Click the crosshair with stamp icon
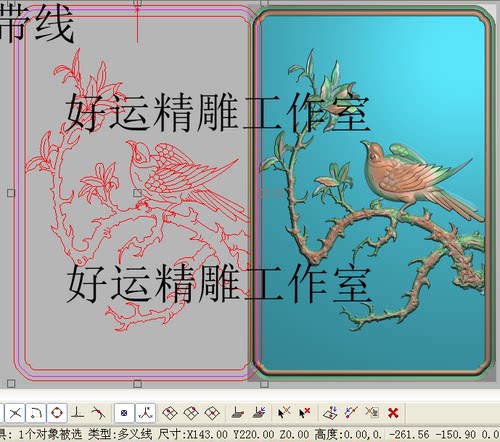 [x=372, y=413]
